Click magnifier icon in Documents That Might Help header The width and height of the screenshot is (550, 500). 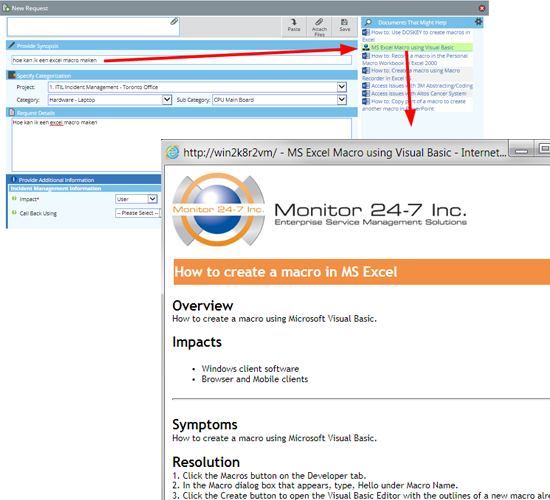(368, 22)
